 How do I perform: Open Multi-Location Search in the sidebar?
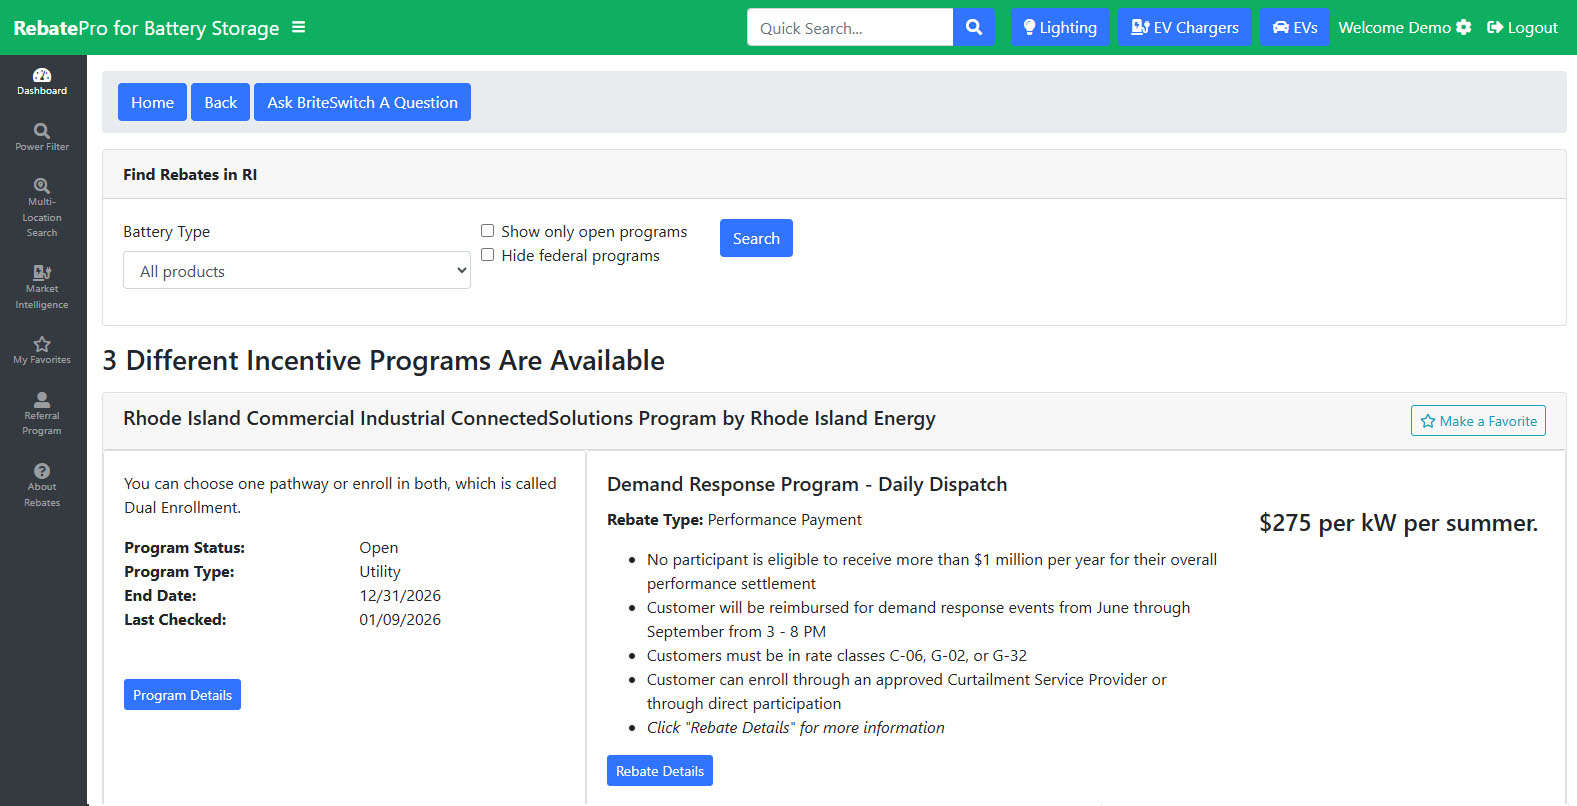[x=42, y=208]
